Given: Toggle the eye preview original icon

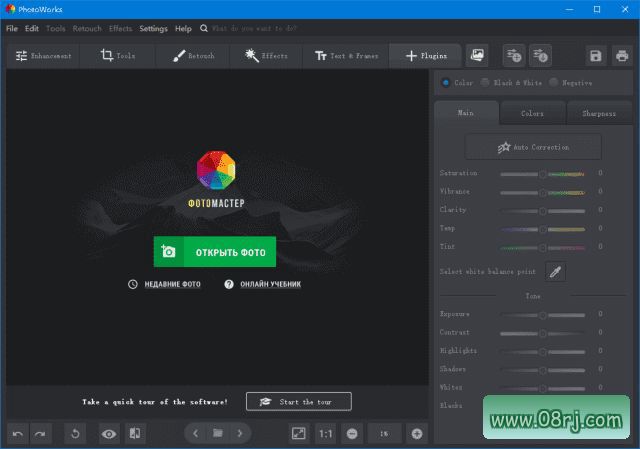Looking at the screenshot, I should coord(108,433).
